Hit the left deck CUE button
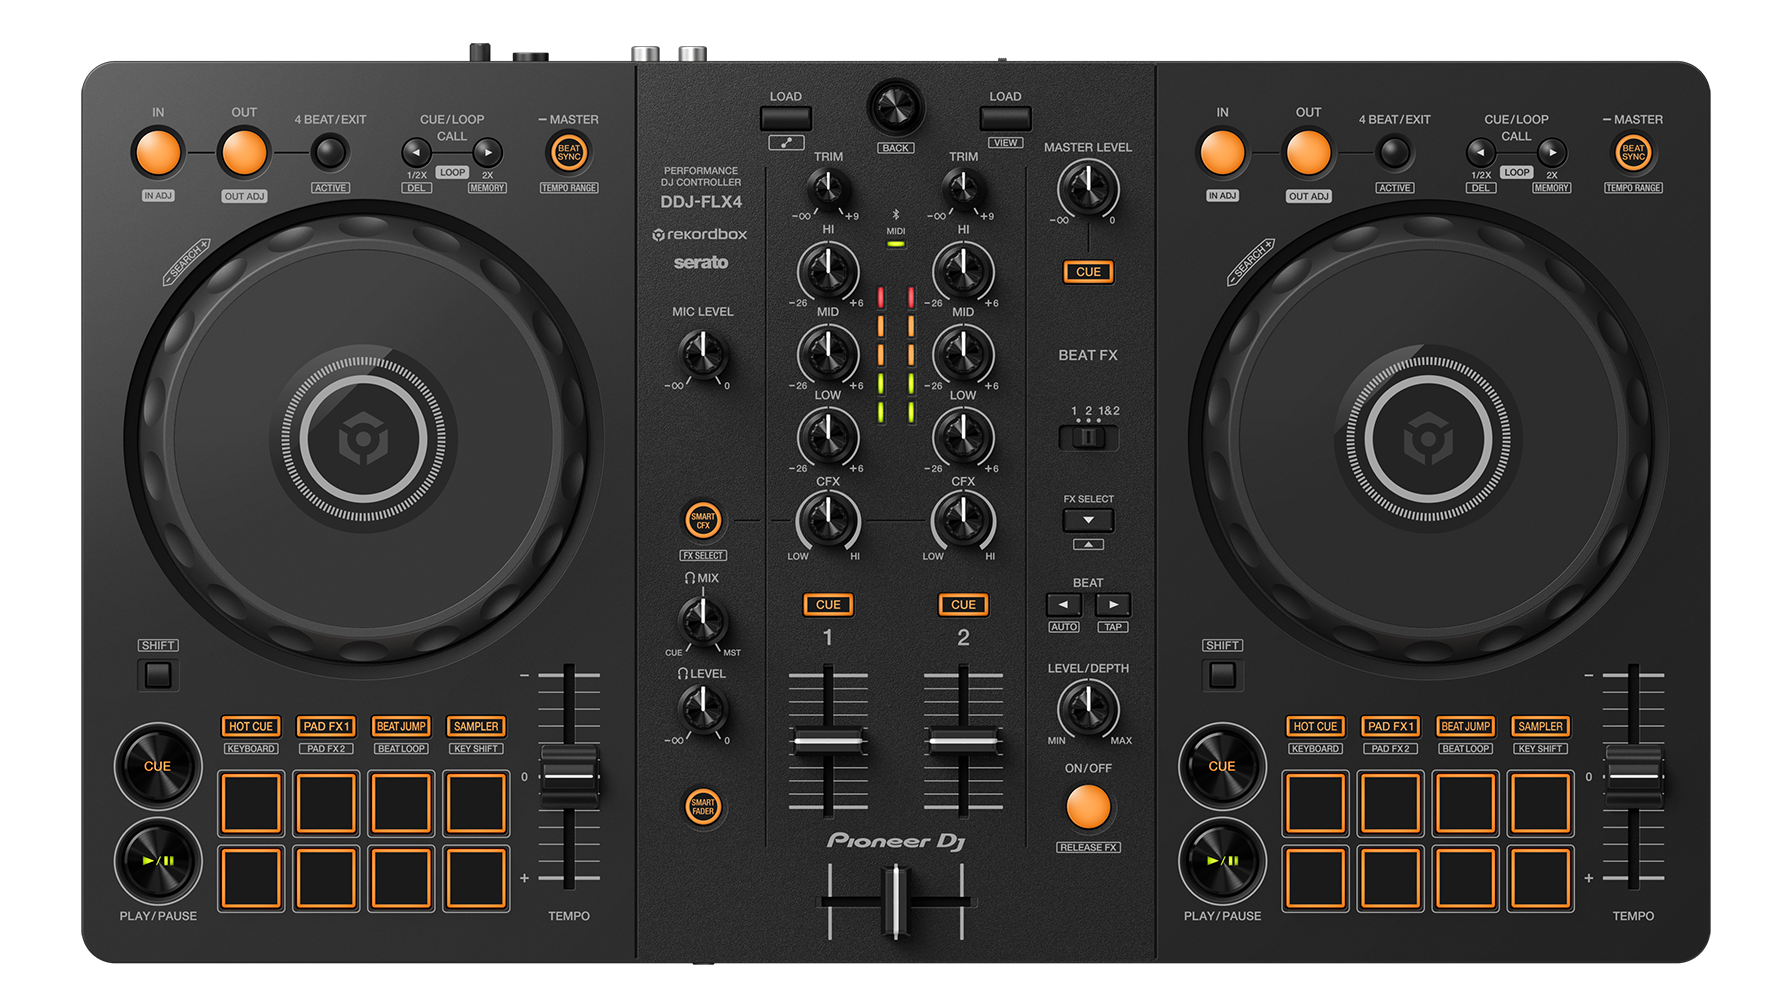1792x1008 pixels. coord(158,766)
